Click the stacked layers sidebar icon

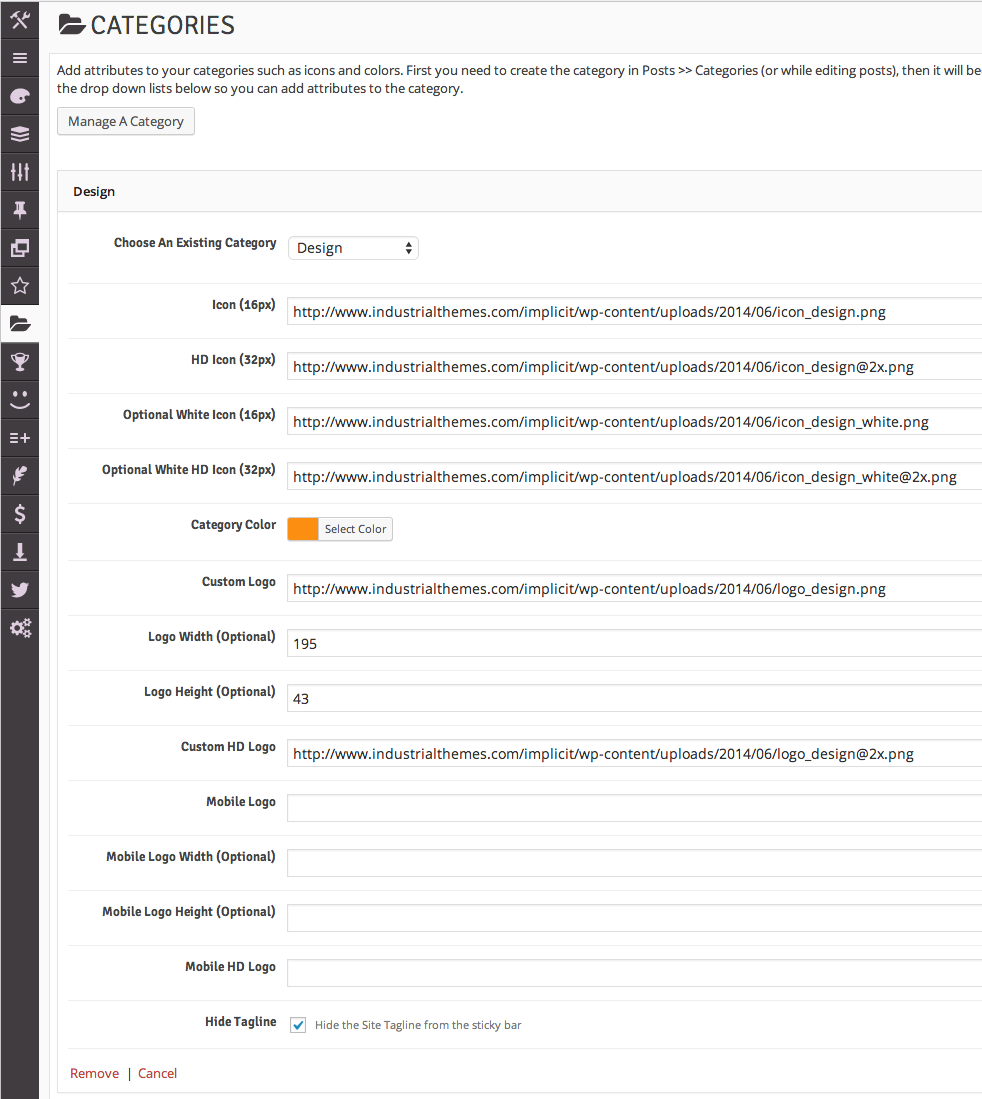19,134
